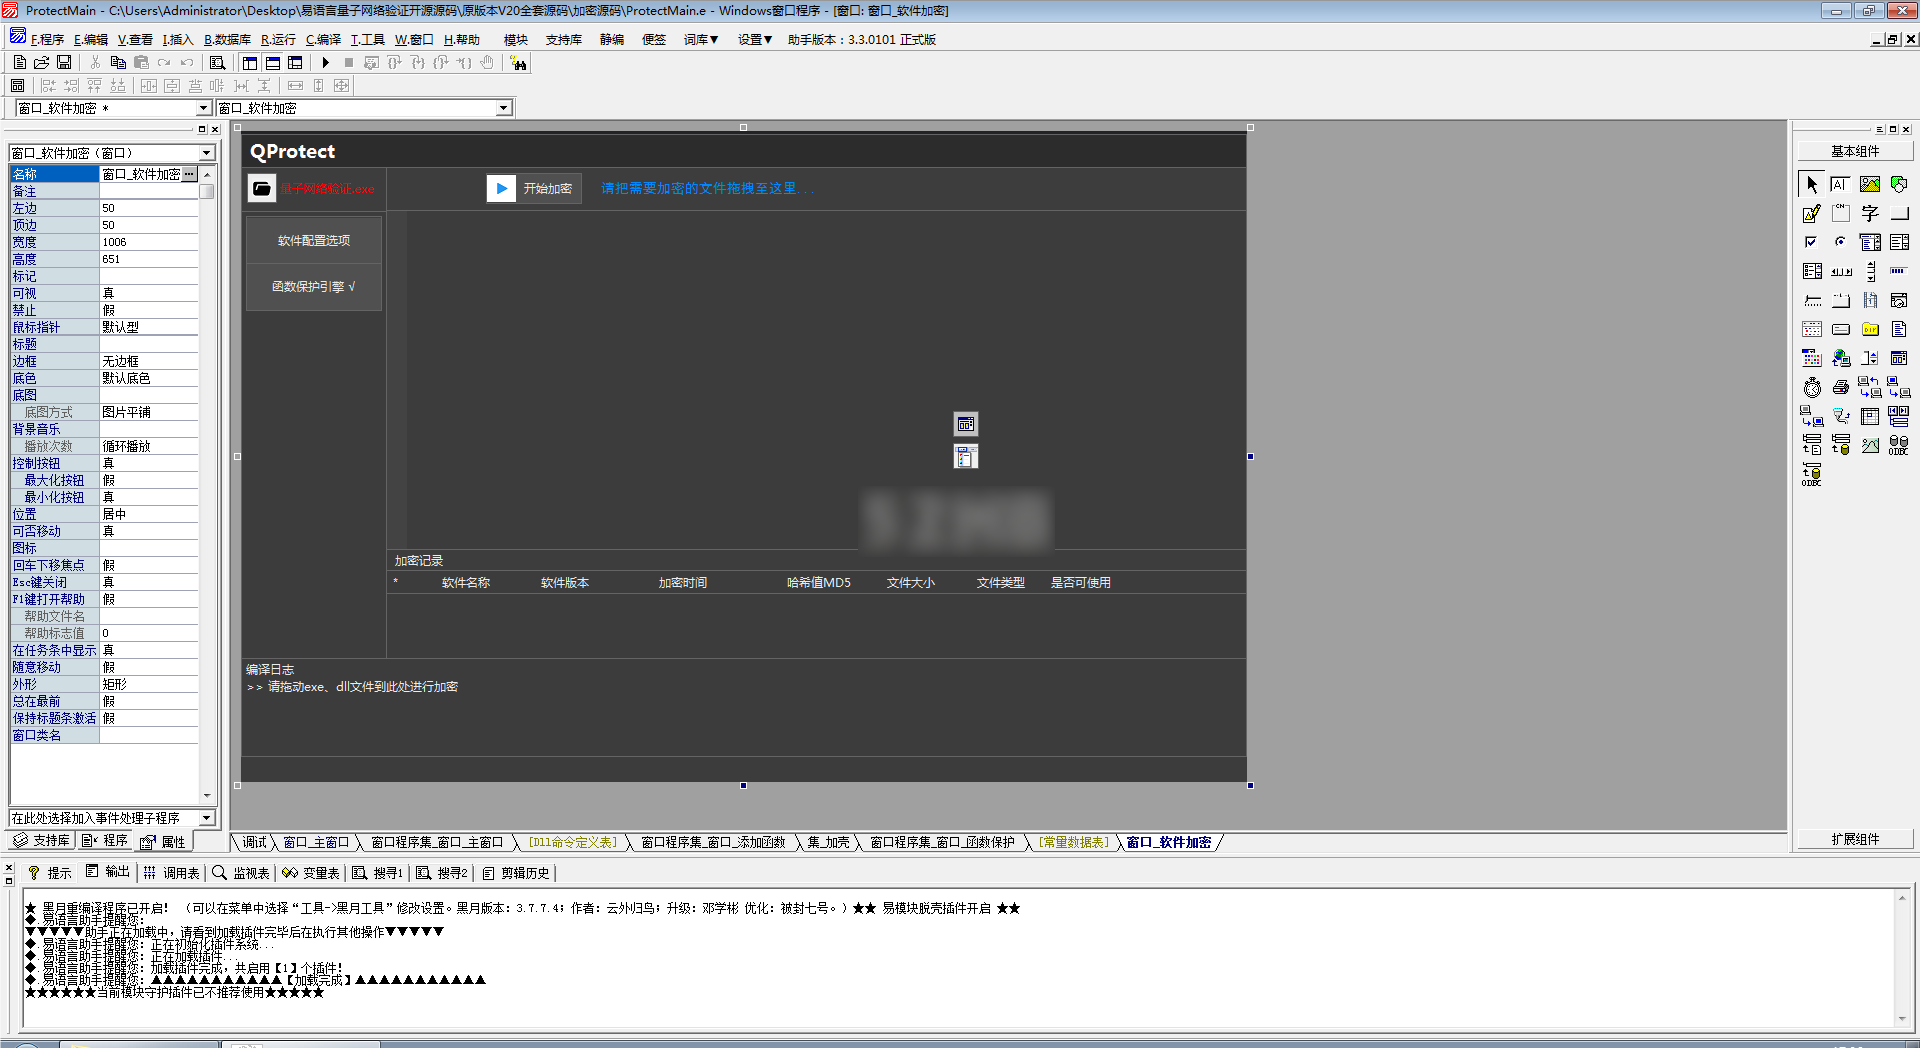Select the color picker component tool

click(x=1812, y=358)
